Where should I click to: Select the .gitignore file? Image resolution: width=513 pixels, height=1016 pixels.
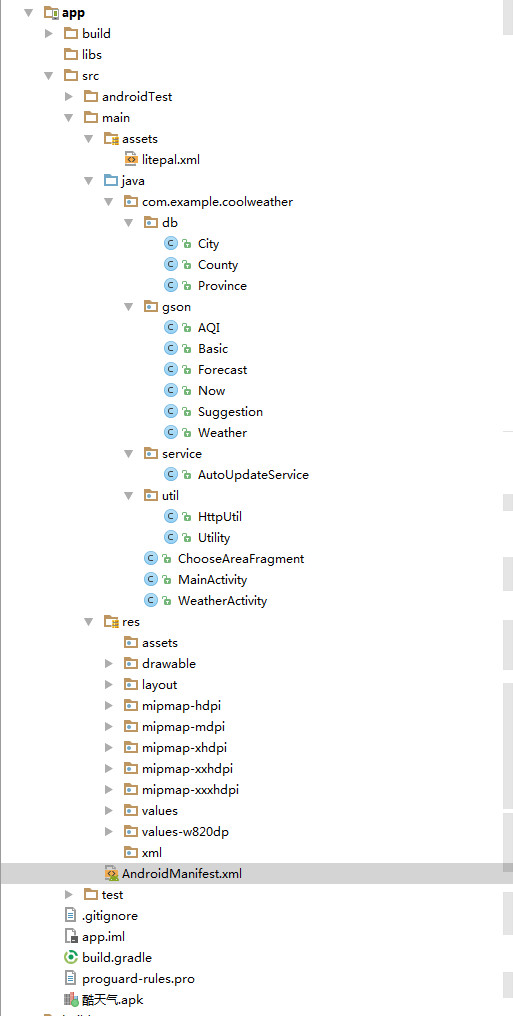click(x=109, y=916)
